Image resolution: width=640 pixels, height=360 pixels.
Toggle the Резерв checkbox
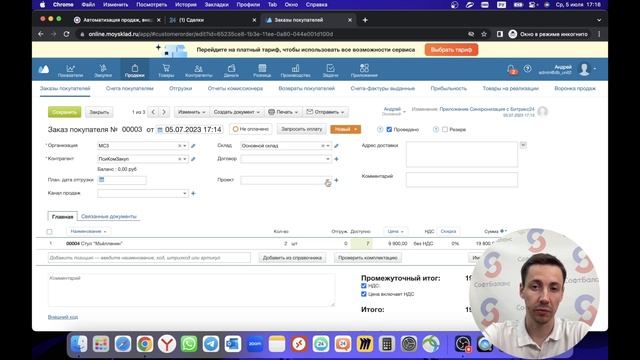click(445, 129)
